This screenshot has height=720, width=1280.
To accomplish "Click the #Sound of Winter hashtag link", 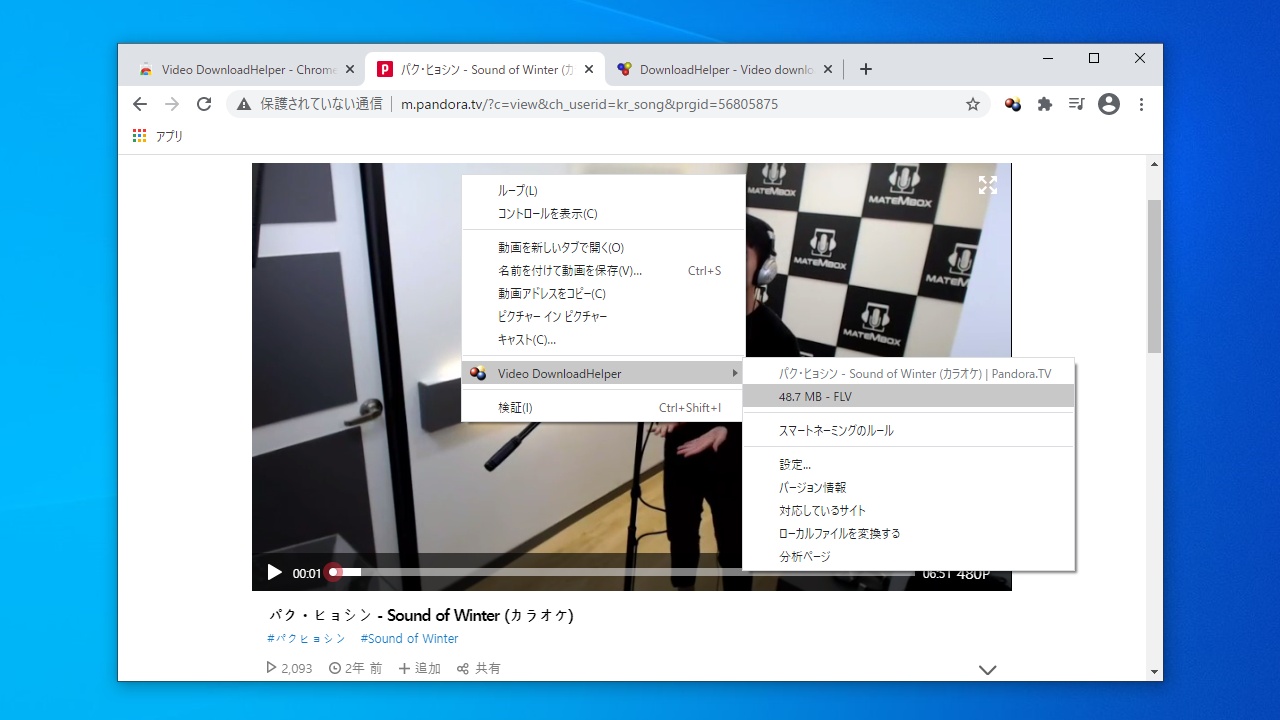I will point(409,639).
